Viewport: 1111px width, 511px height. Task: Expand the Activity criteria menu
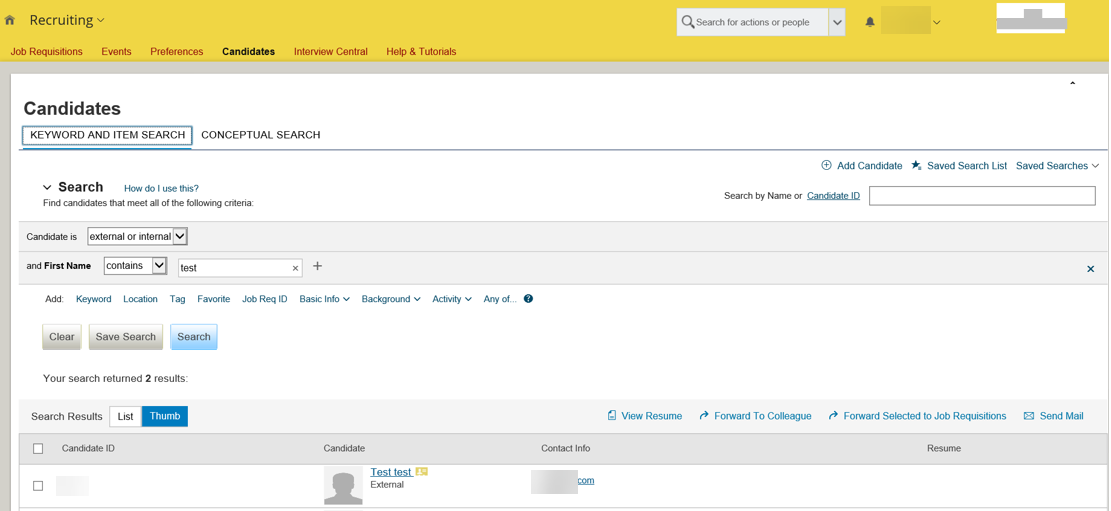(452, 299)
